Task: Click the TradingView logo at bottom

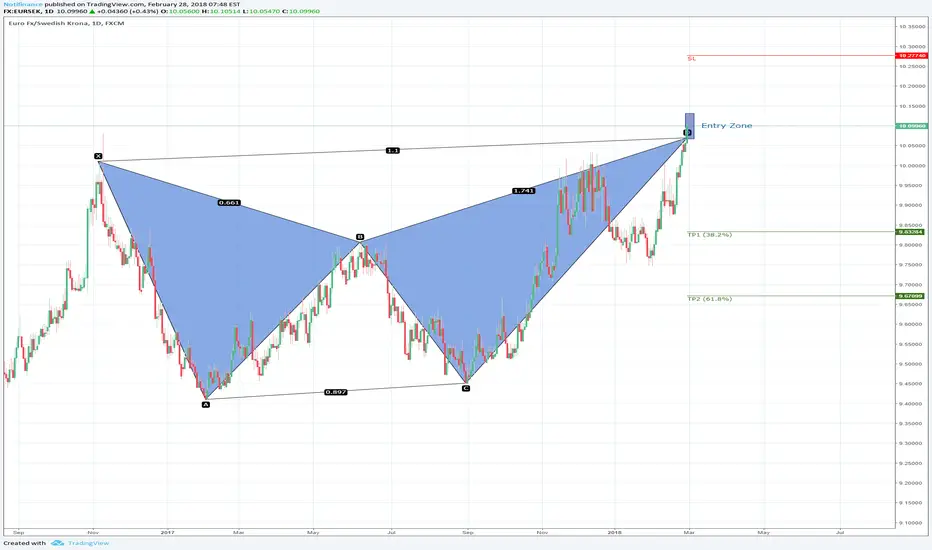Action: point(57,543)
